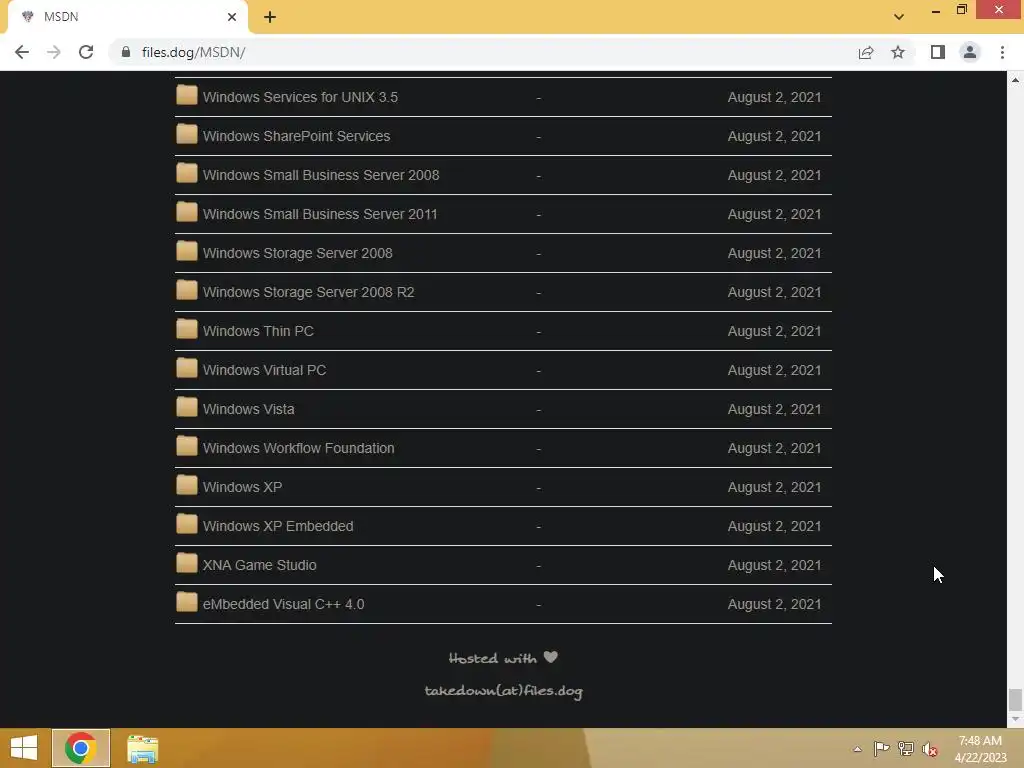The height and width of the screenshot is (768, 1024).
Task: Click the folder icon for Windows XP
Action: coord(187,485)
